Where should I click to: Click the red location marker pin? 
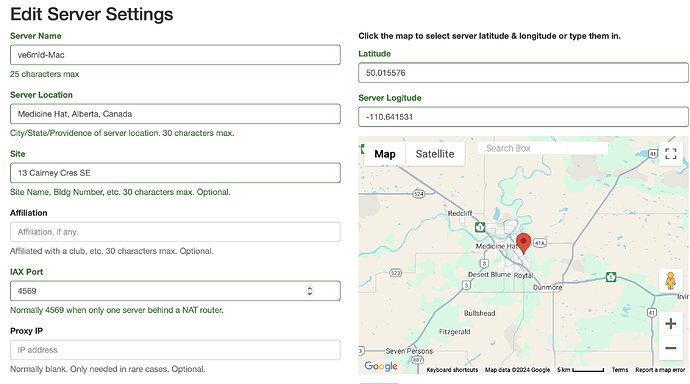click(523, 243)
